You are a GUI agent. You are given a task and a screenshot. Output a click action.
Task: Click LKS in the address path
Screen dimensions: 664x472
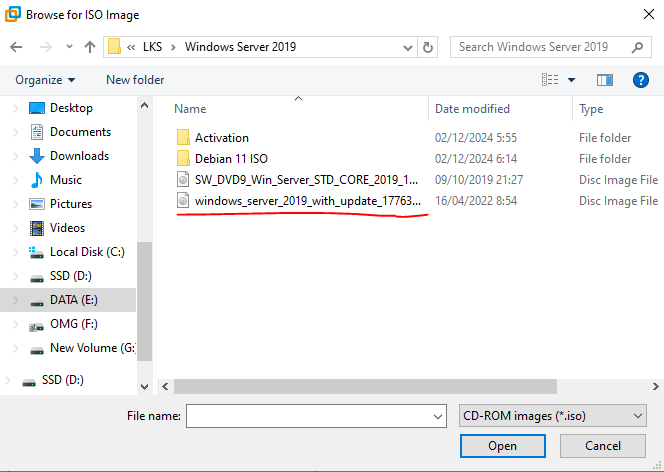pos(152,47)
